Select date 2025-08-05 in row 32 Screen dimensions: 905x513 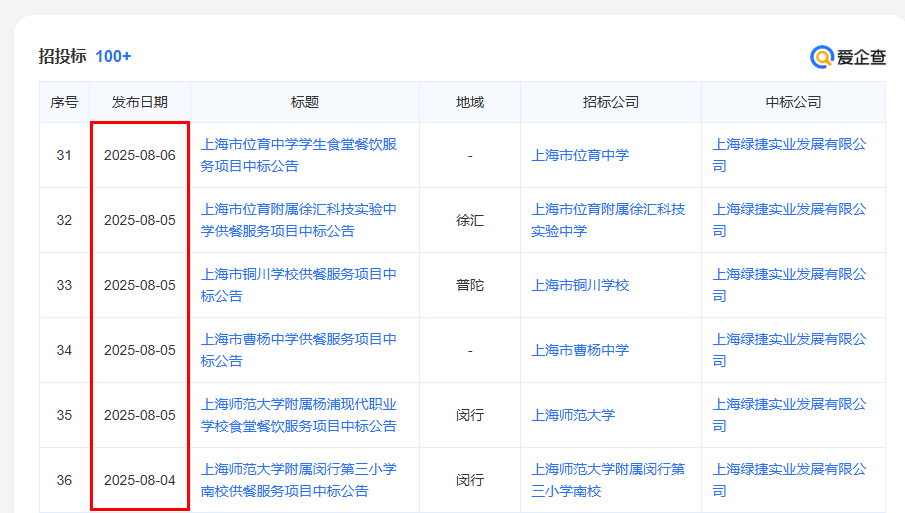pos(140,220)
